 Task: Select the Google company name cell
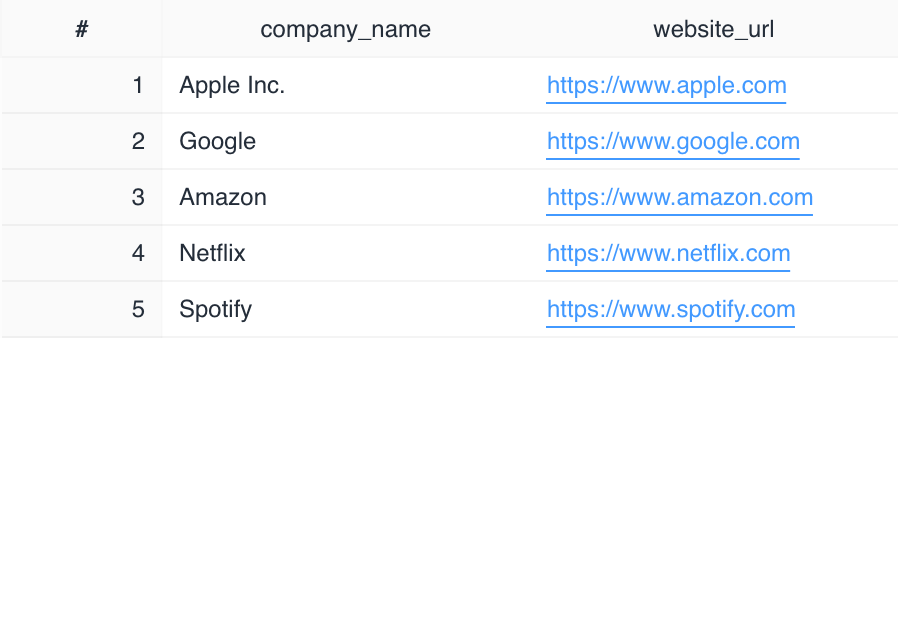pyautogui.click(x=217, y=141)
